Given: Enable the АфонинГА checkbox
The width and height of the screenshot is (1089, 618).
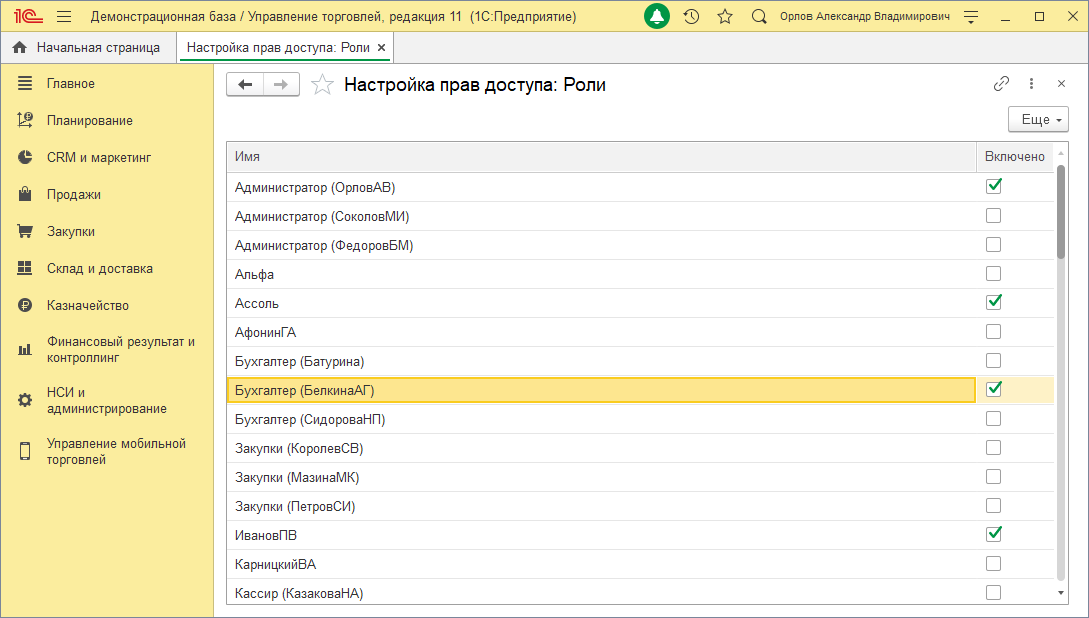Looking at the screenshot, I should coord(994,332).
